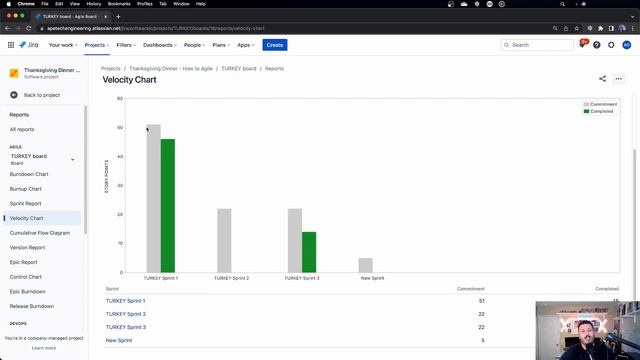
Task: Expand the TURKEY board selector chevron
Action: pyautogui.click(x=73, y=159)
